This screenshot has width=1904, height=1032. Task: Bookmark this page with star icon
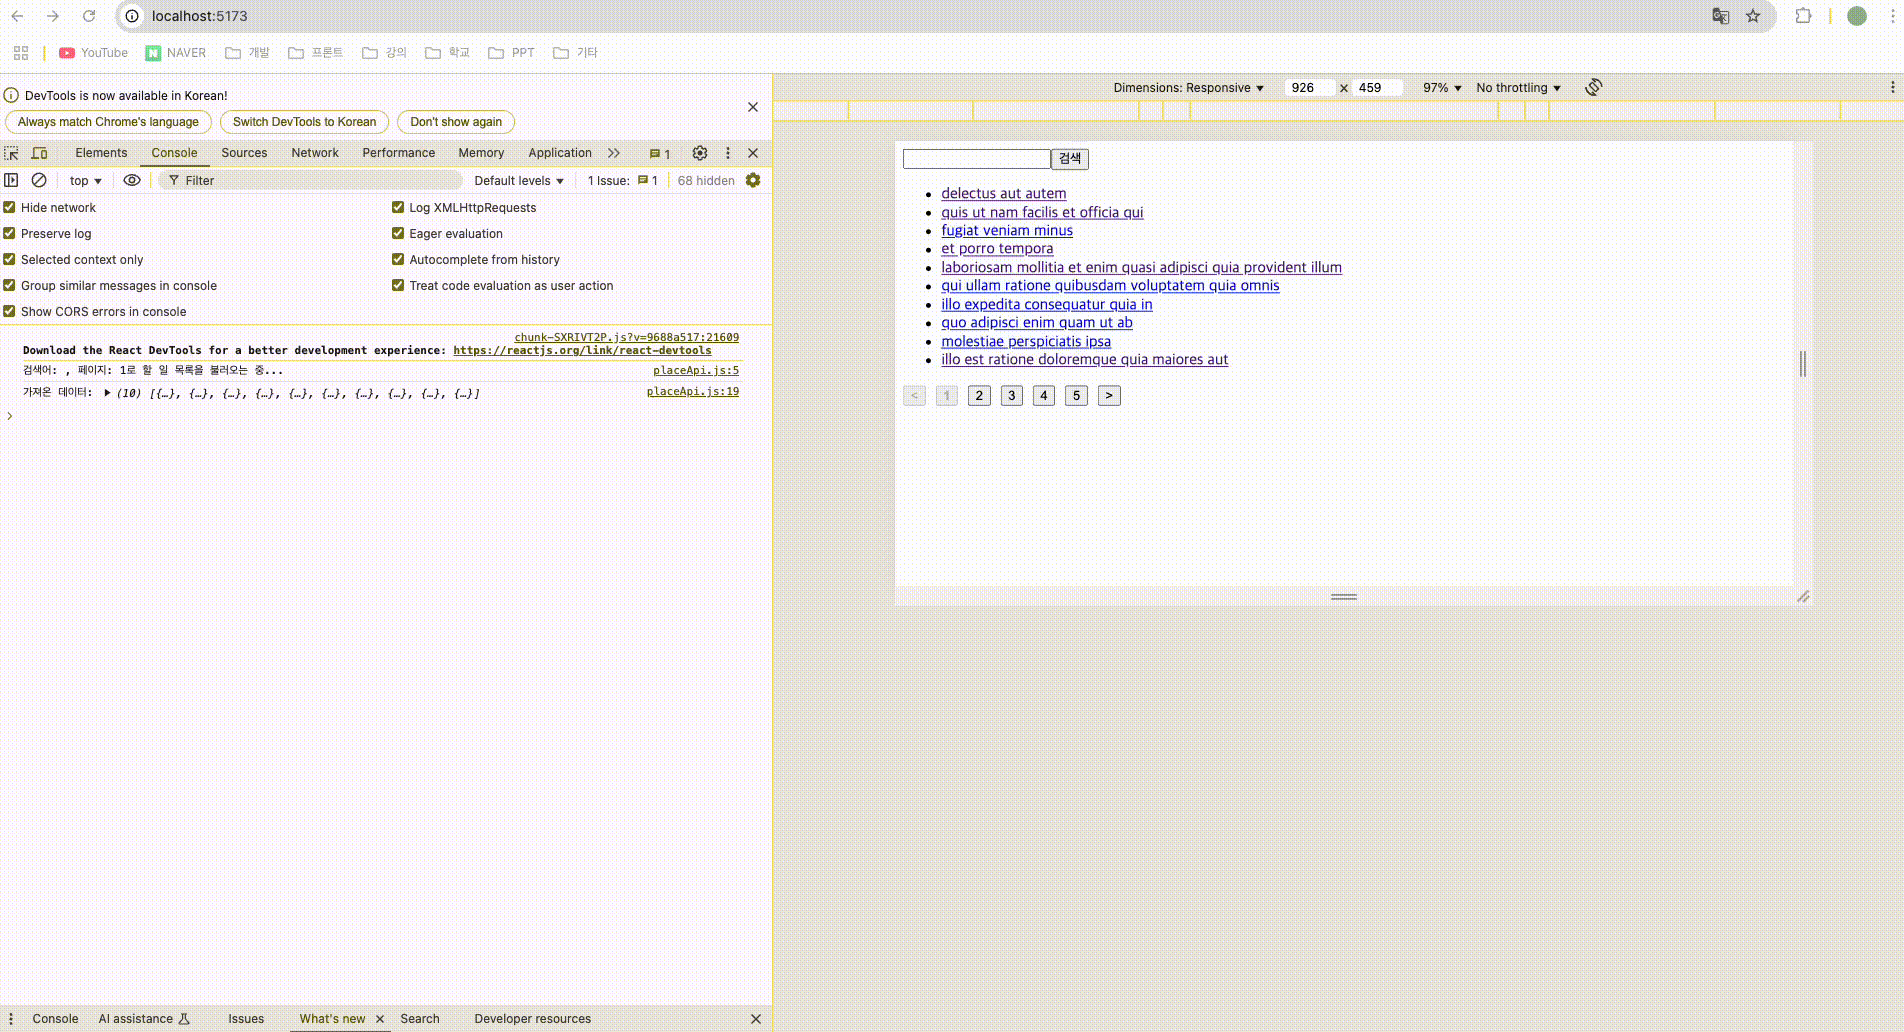click(x=1753, y=16)
